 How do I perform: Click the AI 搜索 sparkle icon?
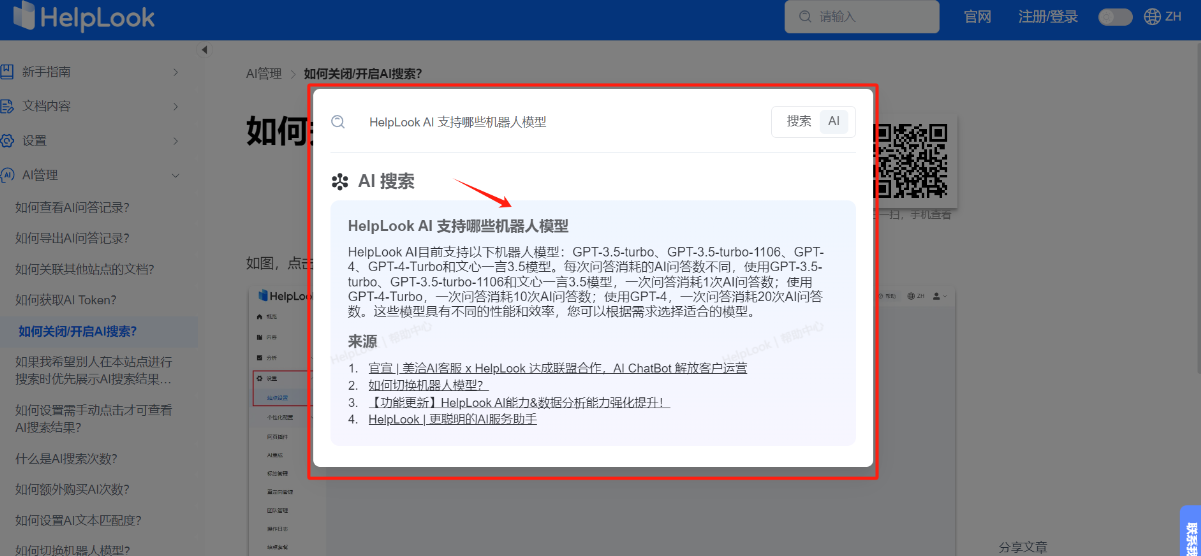coord(340,182)
